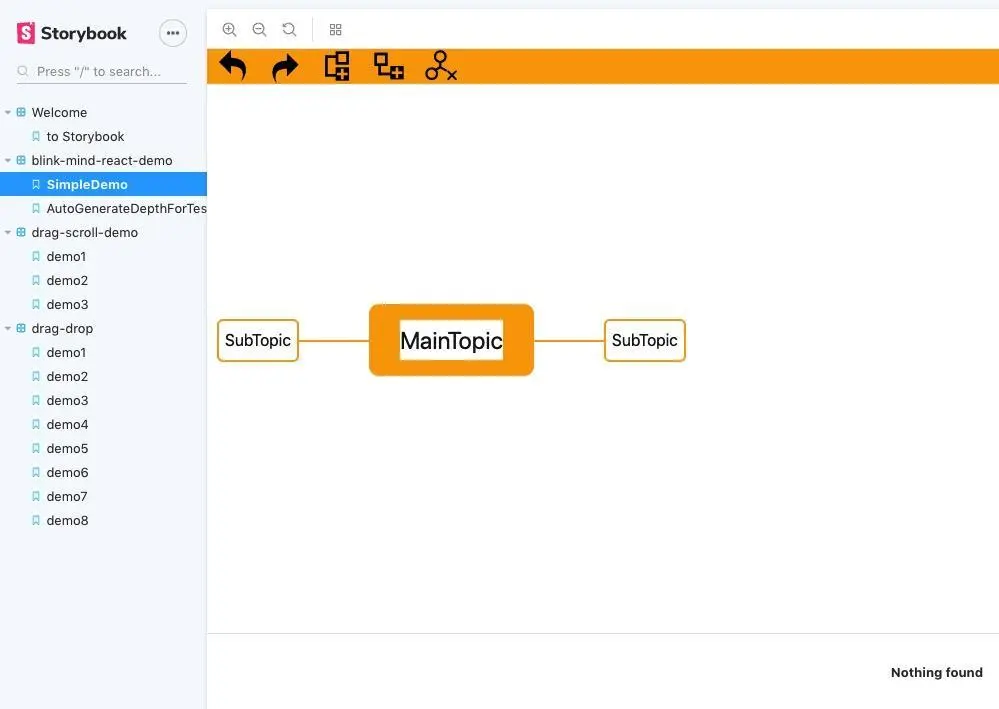Collapse the Welcome group arrow
This screenshot has height=709, width=999.
point(8,112)
